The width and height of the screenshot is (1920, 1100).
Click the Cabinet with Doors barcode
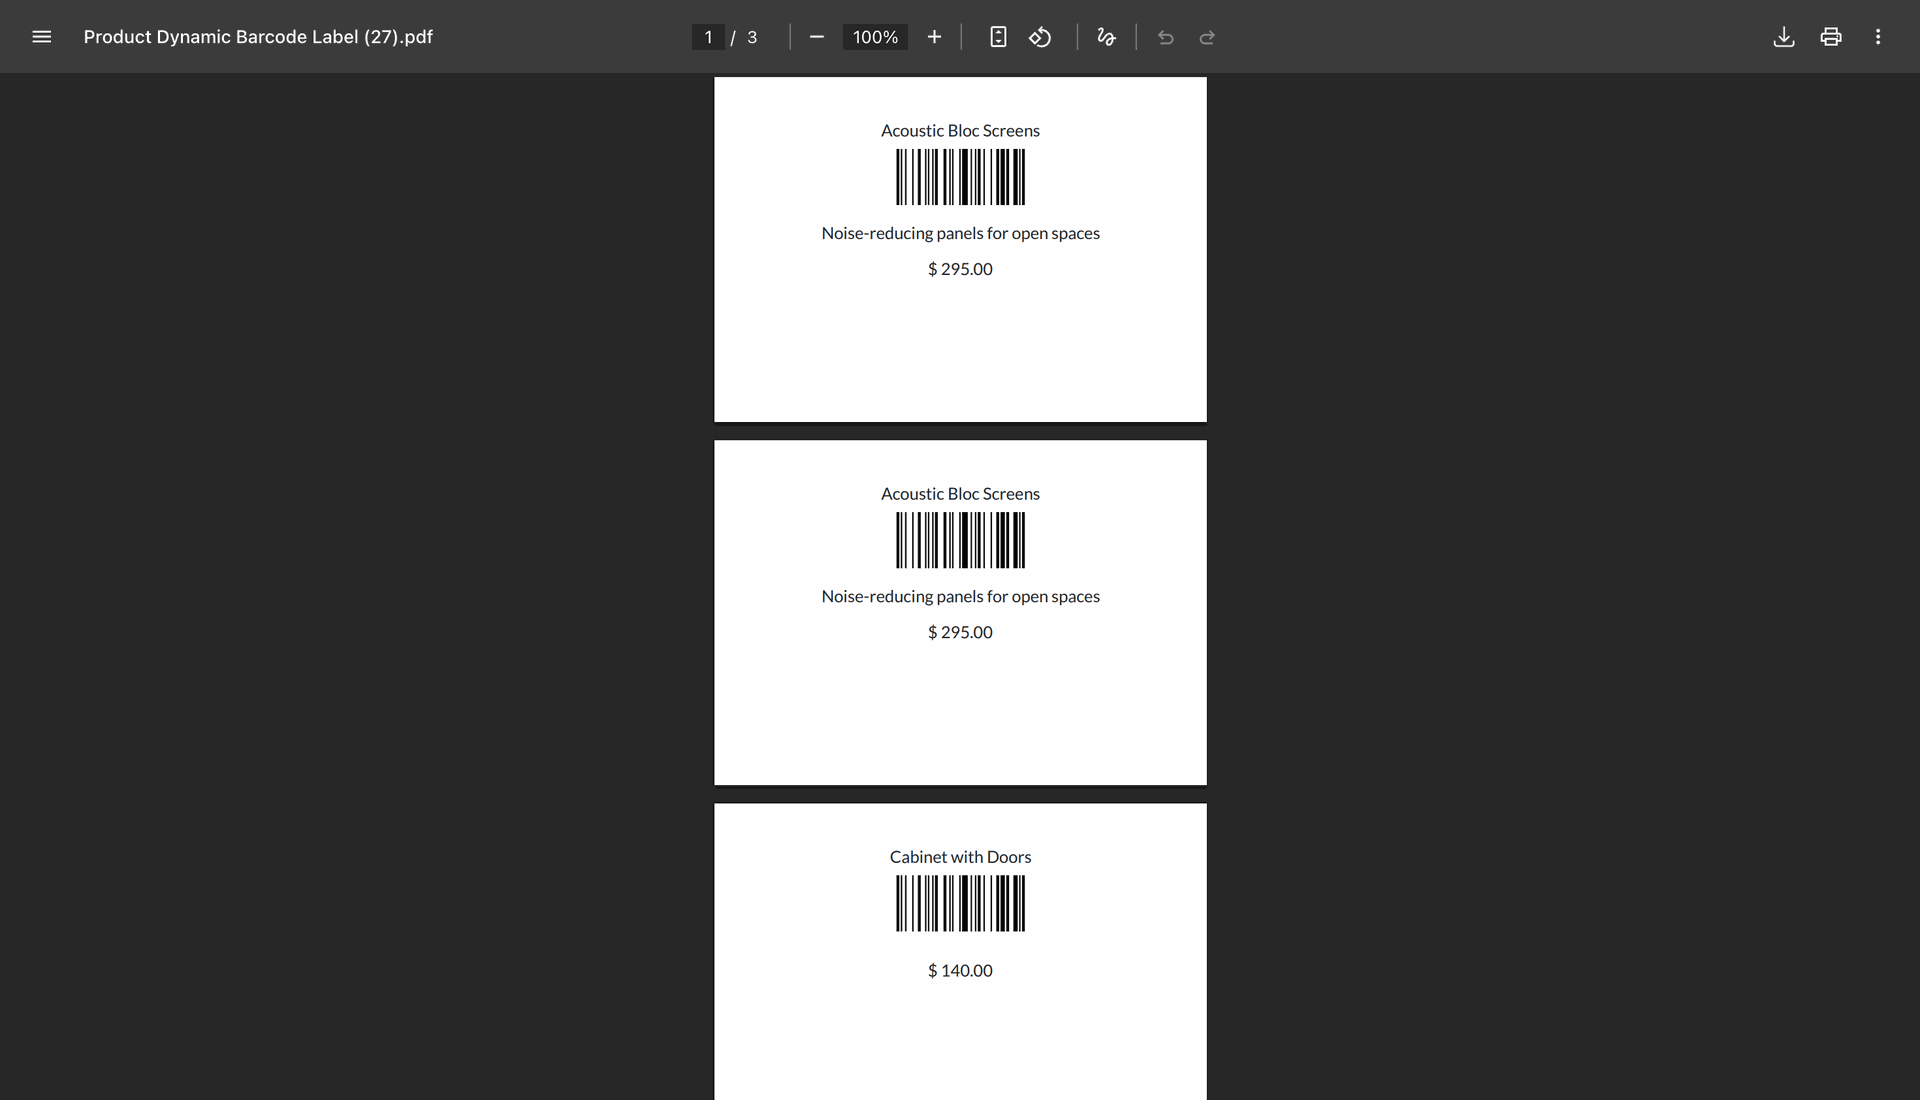[x=960, y=903]
